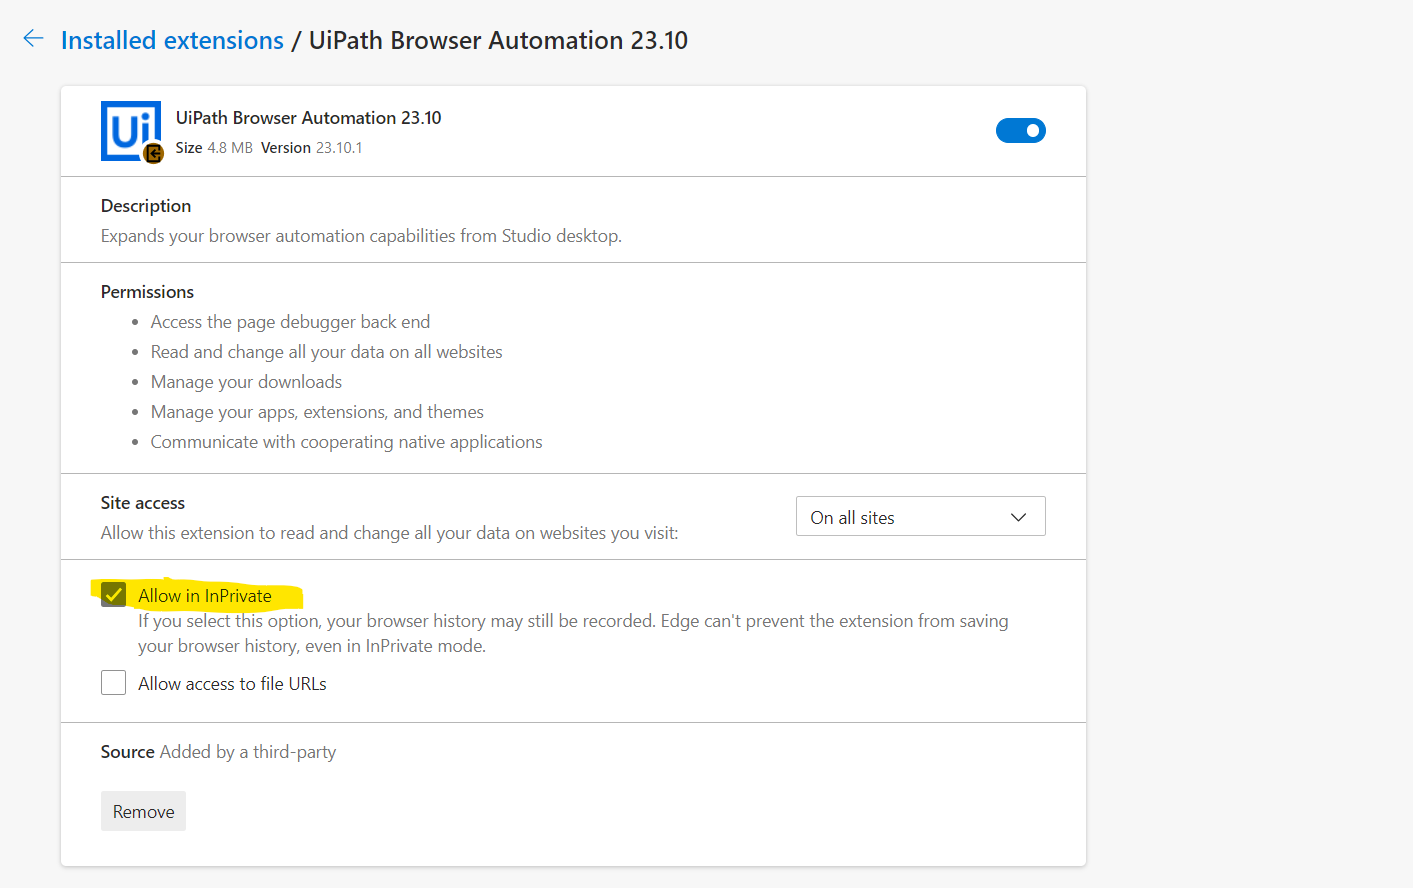Open the Installed extensions breadcrumb link
1413x888 pixels.
172,40
